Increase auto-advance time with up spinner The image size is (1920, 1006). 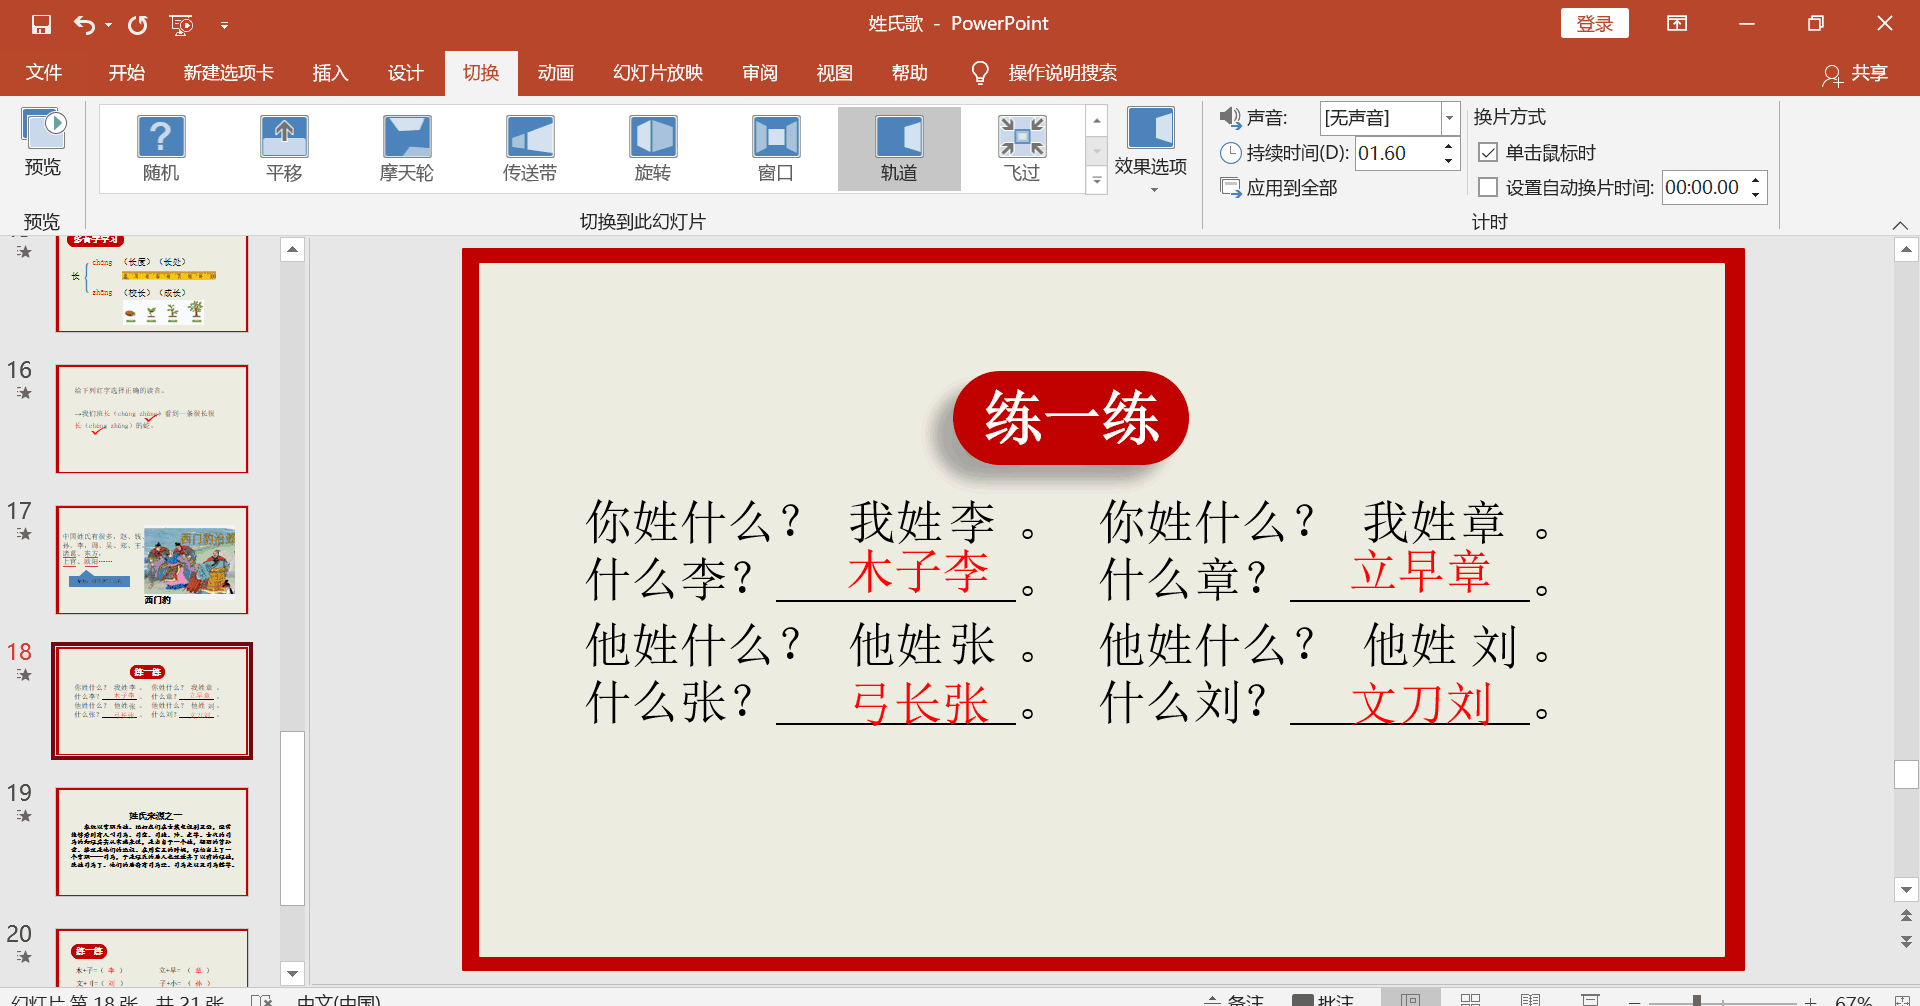pyautogui.click(x=1756, y=180)
